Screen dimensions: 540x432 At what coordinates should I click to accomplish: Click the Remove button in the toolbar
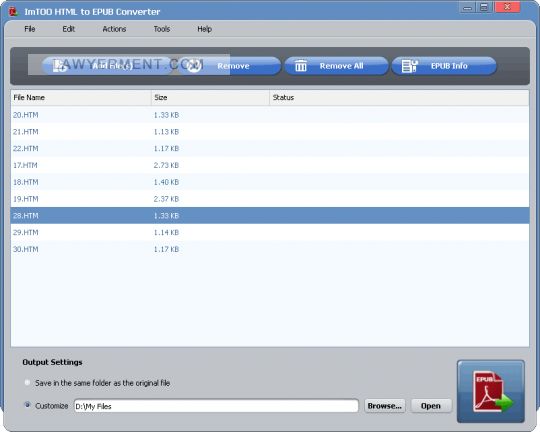click(230, 66)
